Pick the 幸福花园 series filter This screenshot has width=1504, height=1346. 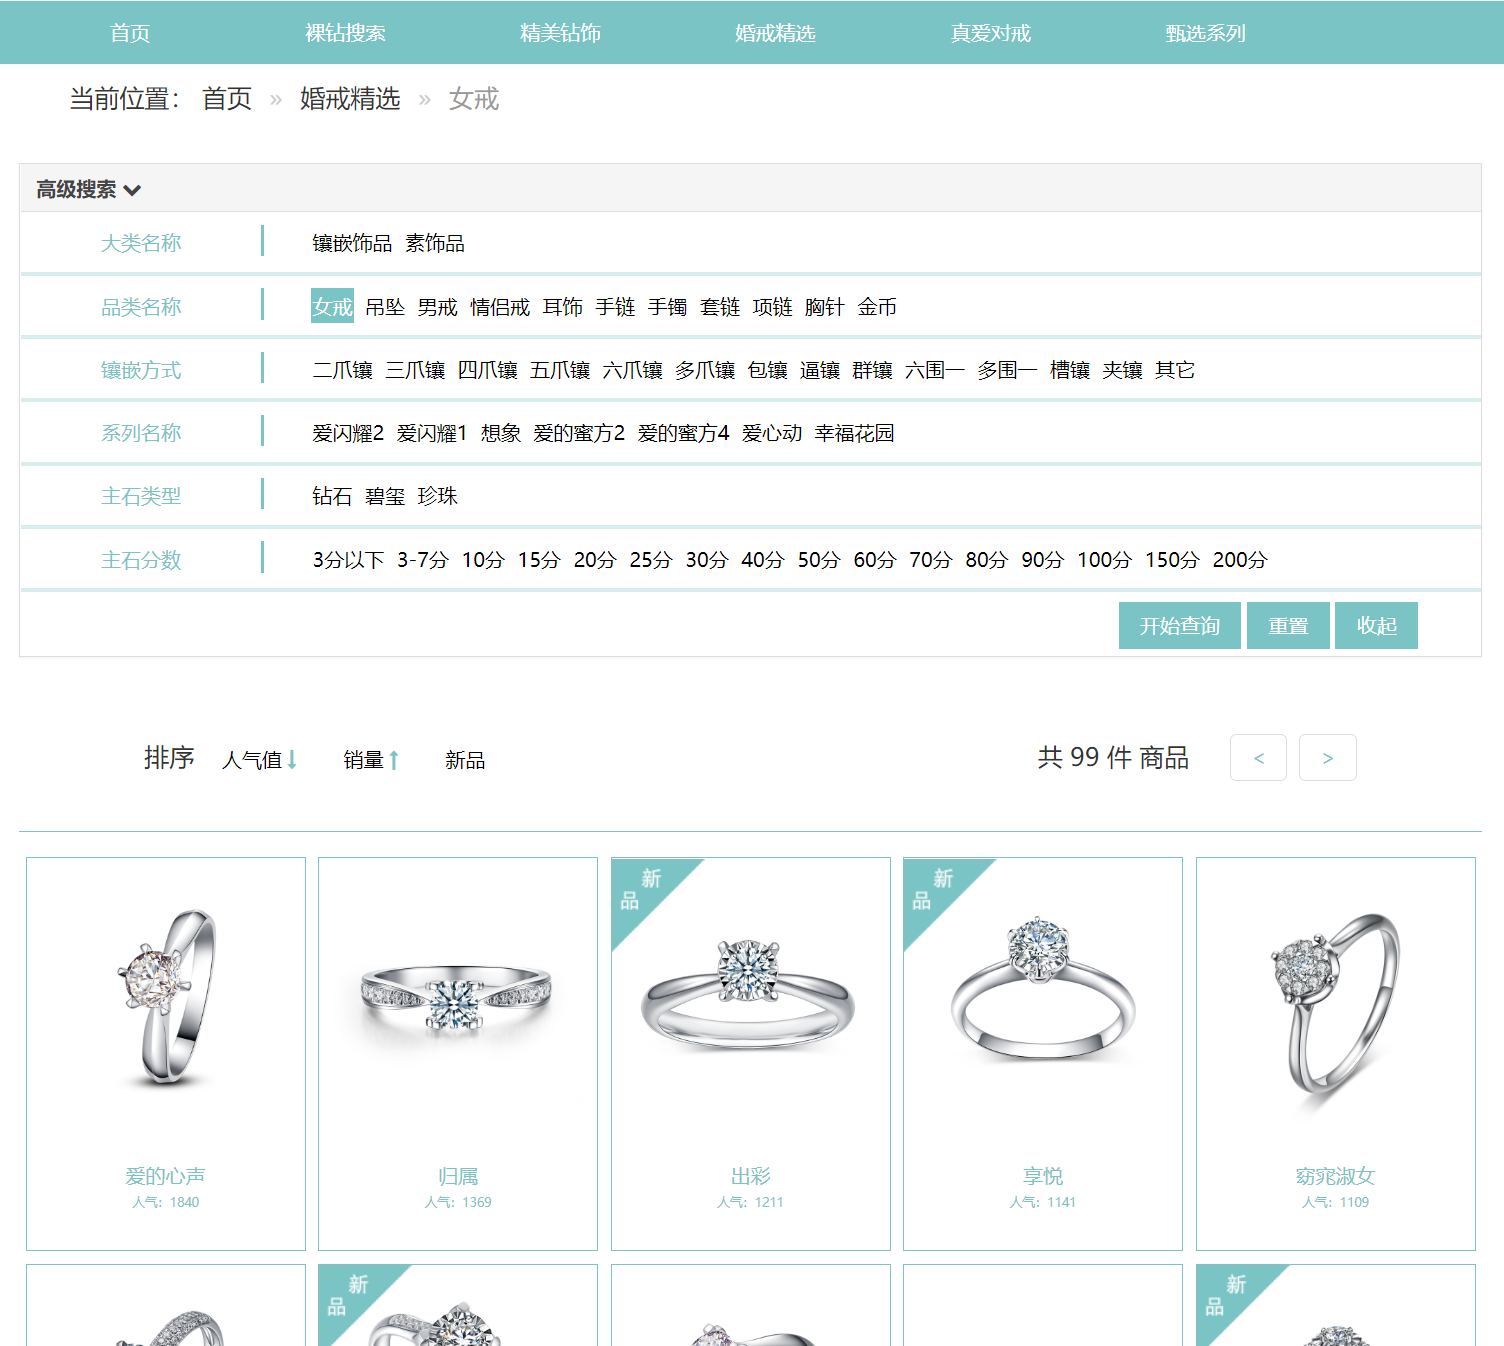854,433
